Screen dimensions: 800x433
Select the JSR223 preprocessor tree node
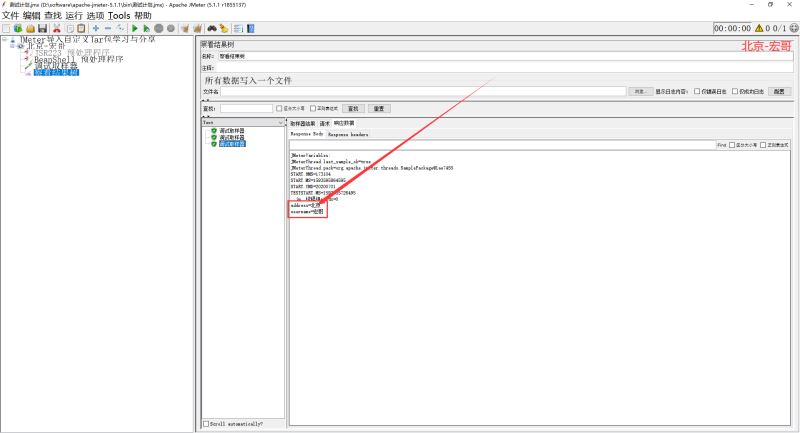click(x=71, y=53)
